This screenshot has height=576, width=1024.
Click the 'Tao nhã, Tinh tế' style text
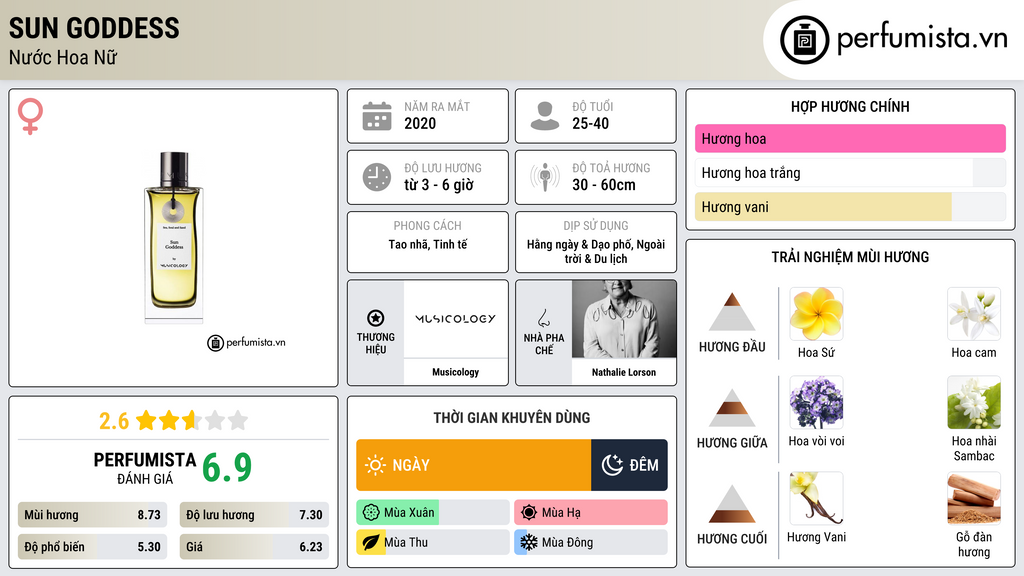pos(428,244)
